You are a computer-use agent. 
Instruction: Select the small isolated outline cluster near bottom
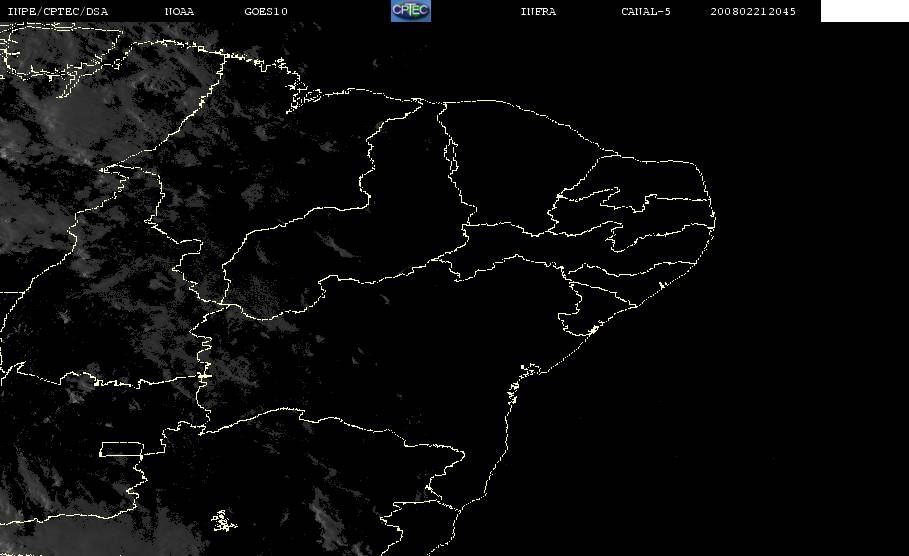tap(224, 521)
